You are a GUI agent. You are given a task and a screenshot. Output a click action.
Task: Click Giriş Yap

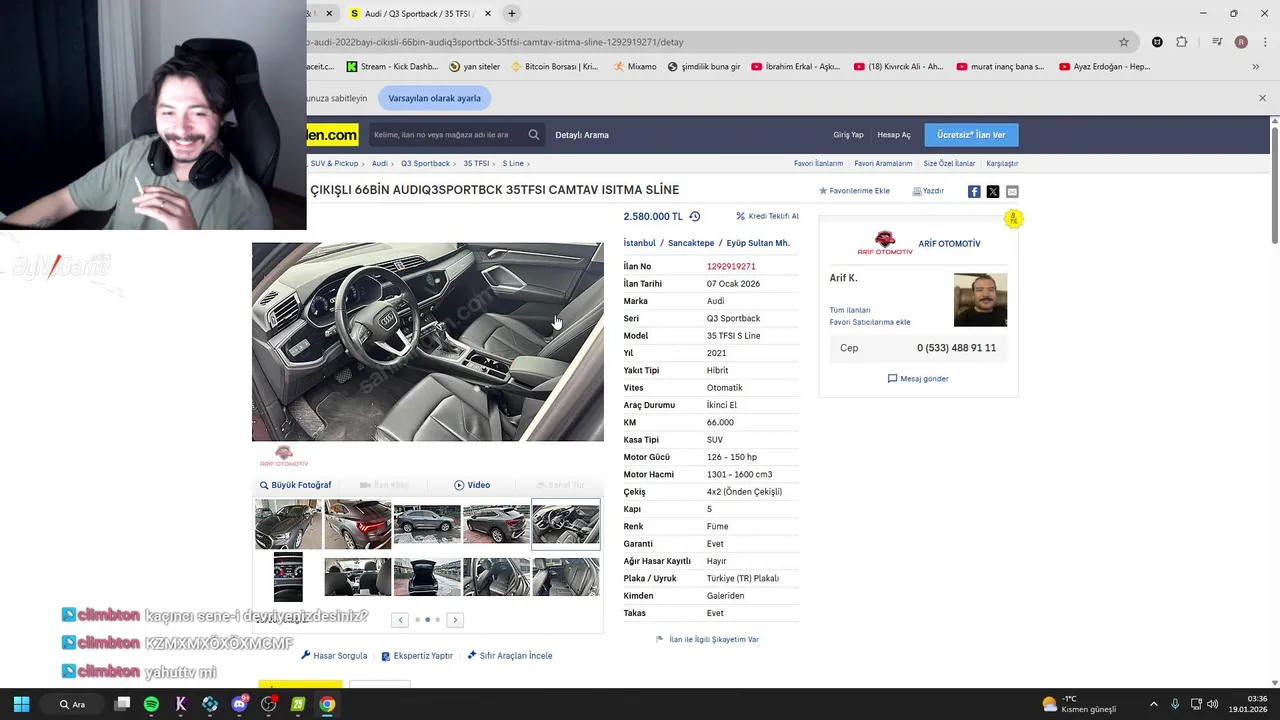point(848,135)
